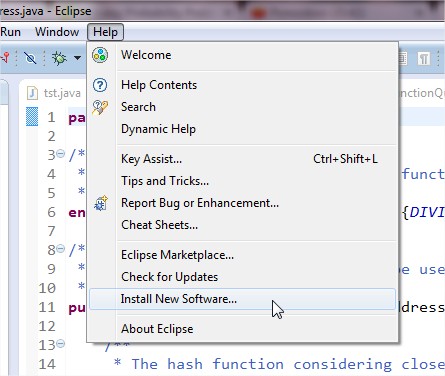Switch to the tst.java editor tab
Screen dimensions: 445x376
point(55,93)
